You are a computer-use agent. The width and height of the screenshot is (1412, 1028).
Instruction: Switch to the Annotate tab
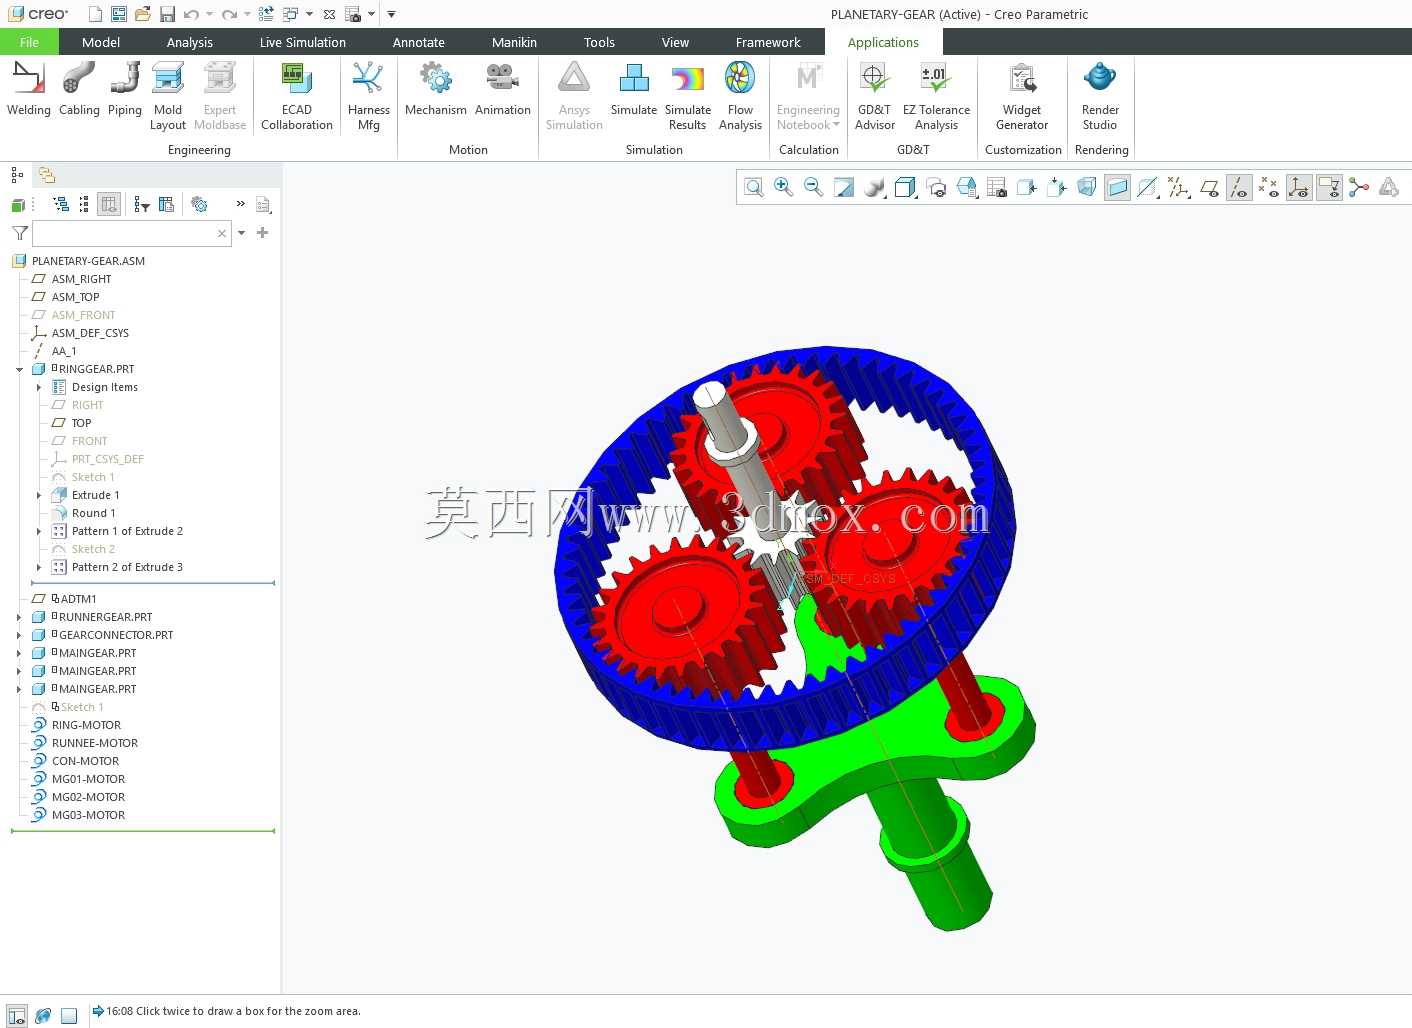[x=419, y=42]
